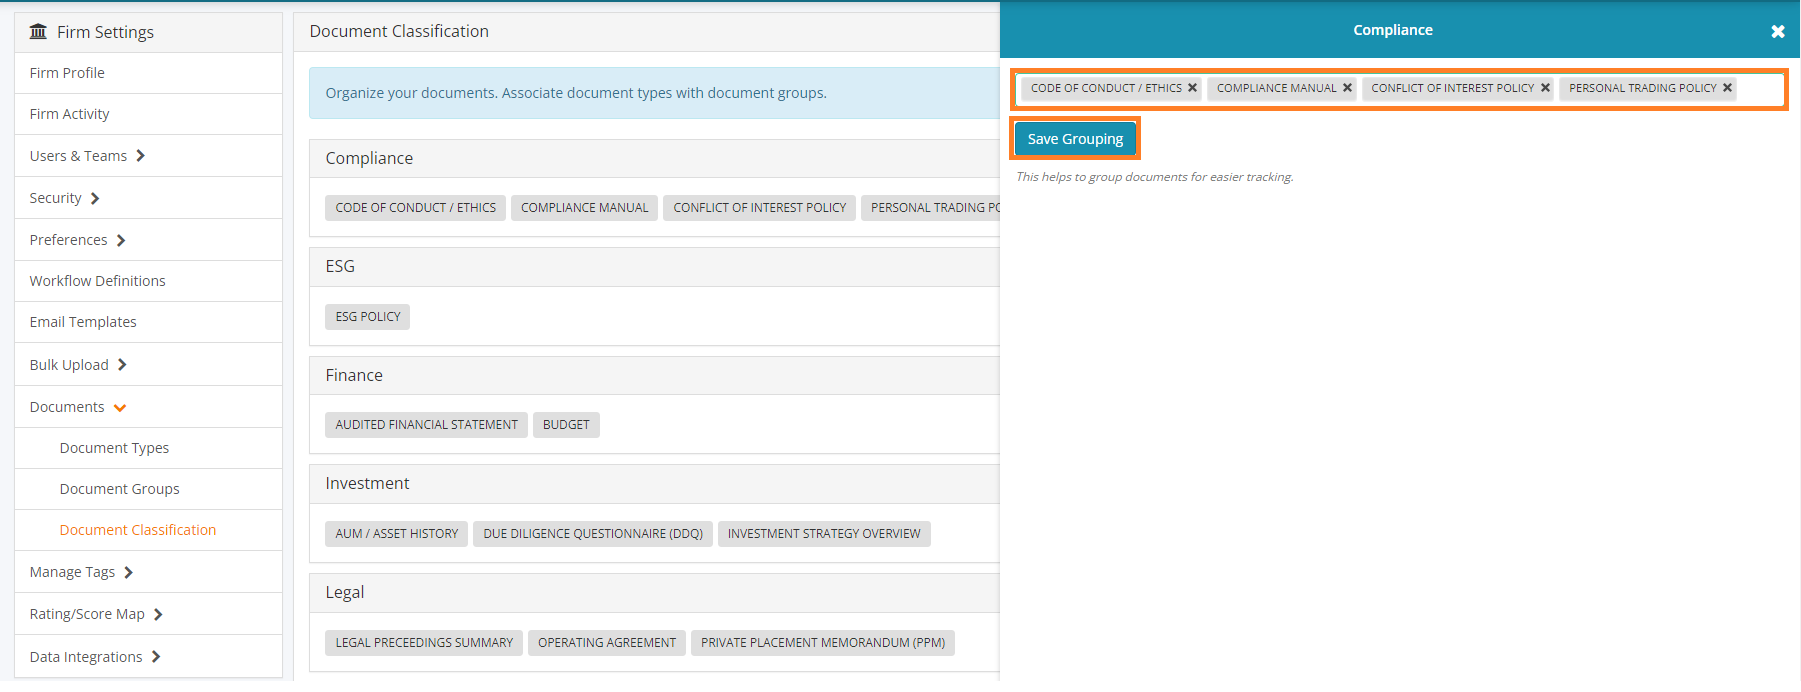1801x692 pixels.
Task: Click CONFLICT OF INTEREST POLICY in main list
Action: [x=759, y=208]
